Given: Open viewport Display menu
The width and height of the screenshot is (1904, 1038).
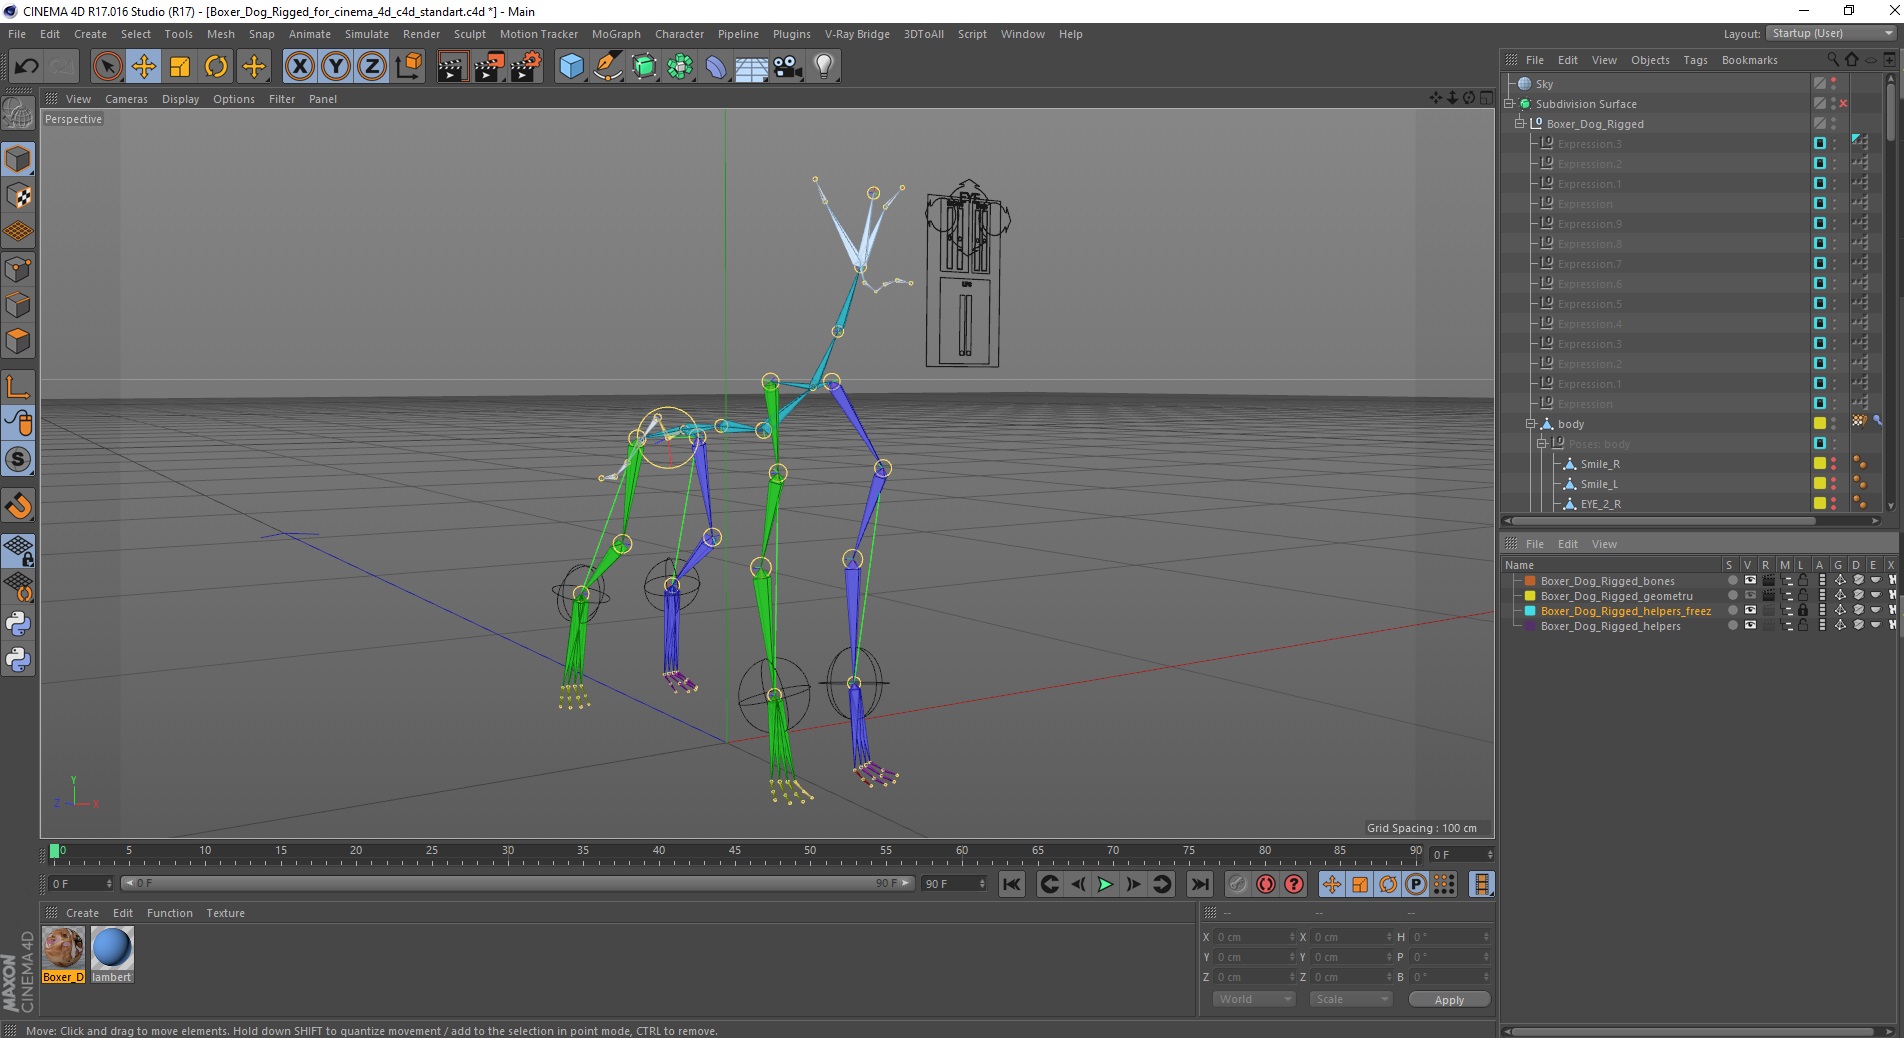Looking at the screenshot, I should (180, 99).
